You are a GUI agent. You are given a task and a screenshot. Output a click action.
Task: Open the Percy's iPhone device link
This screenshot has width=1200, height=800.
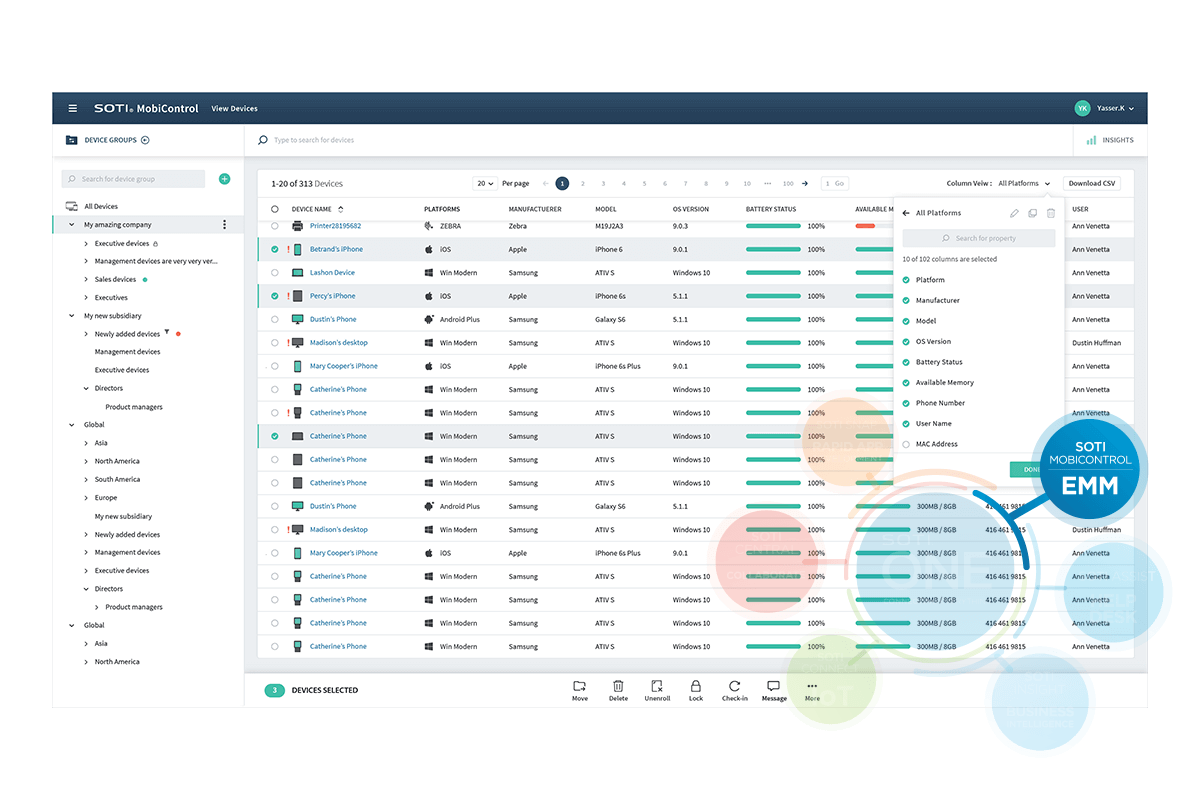332,296
